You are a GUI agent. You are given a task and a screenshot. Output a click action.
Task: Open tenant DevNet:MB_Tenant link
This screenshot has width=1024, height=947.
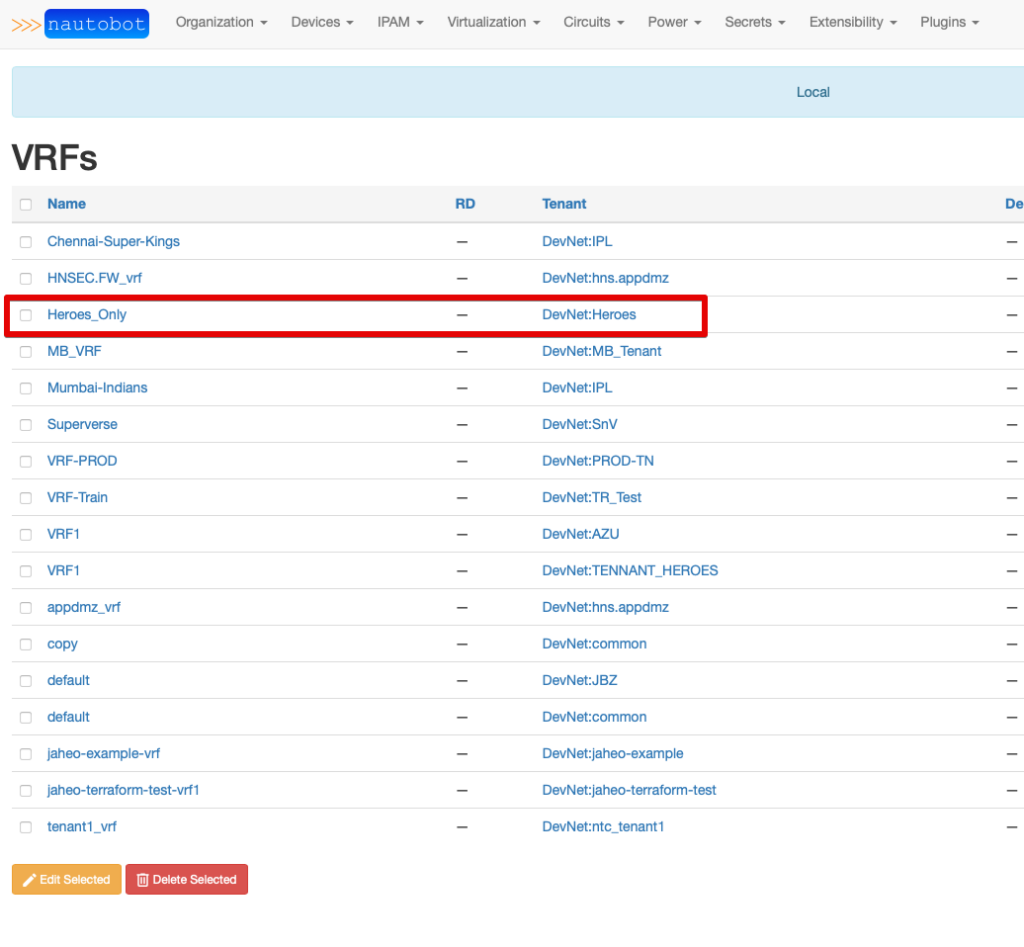601,351
